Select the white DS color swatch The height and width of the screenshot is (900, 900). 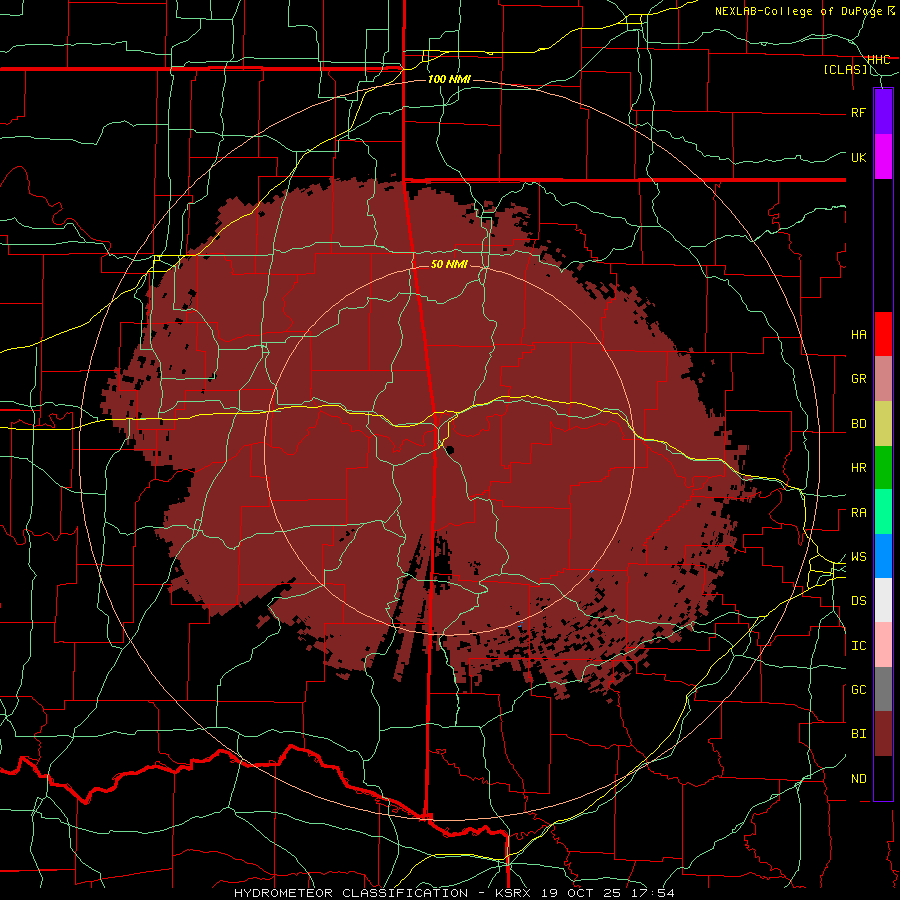point(883,600)
